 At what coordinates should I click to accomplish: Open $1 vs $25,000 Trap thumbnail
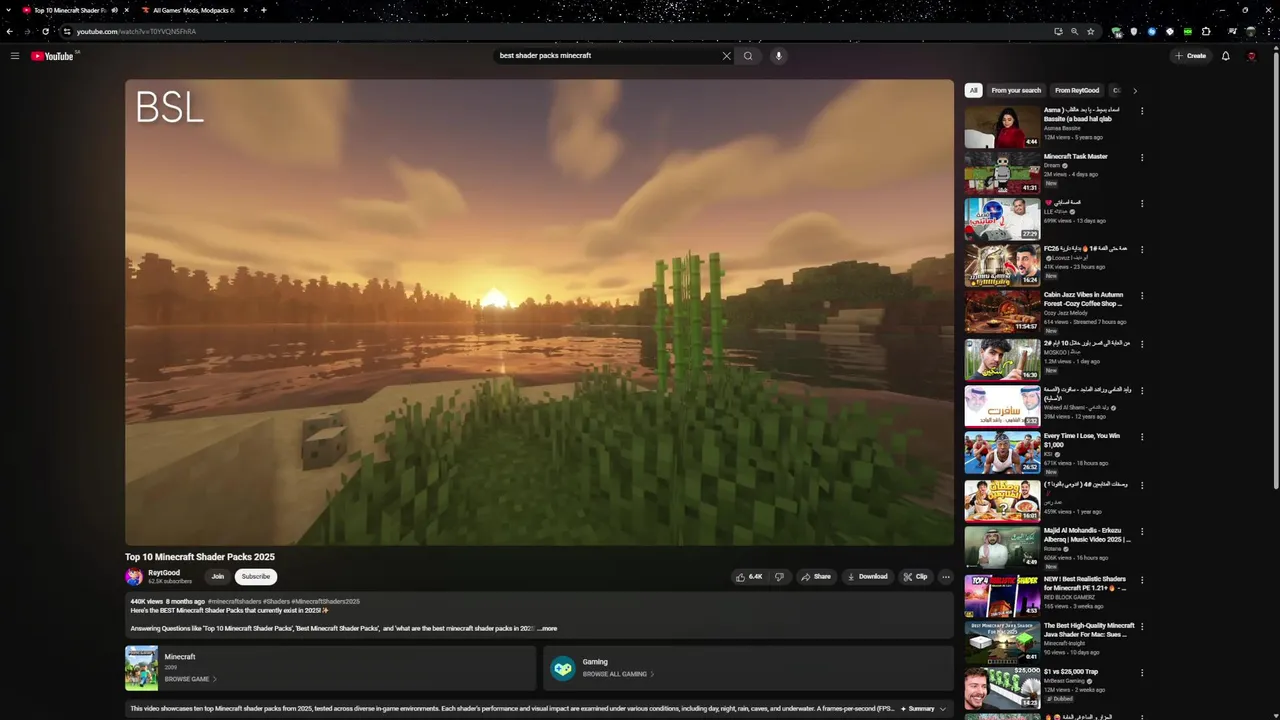click(x=1002, y=688)
